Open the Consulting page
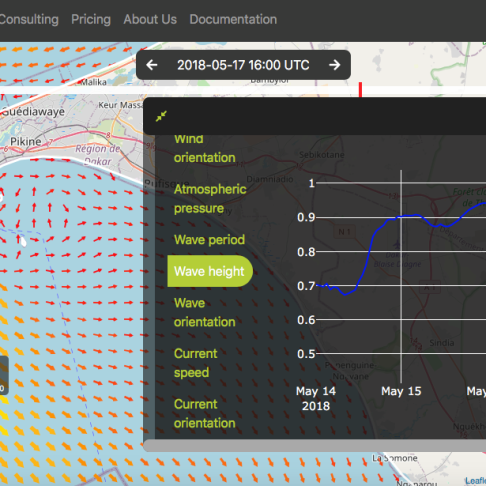This screenshot has height=486, width=486. point(29,19)
